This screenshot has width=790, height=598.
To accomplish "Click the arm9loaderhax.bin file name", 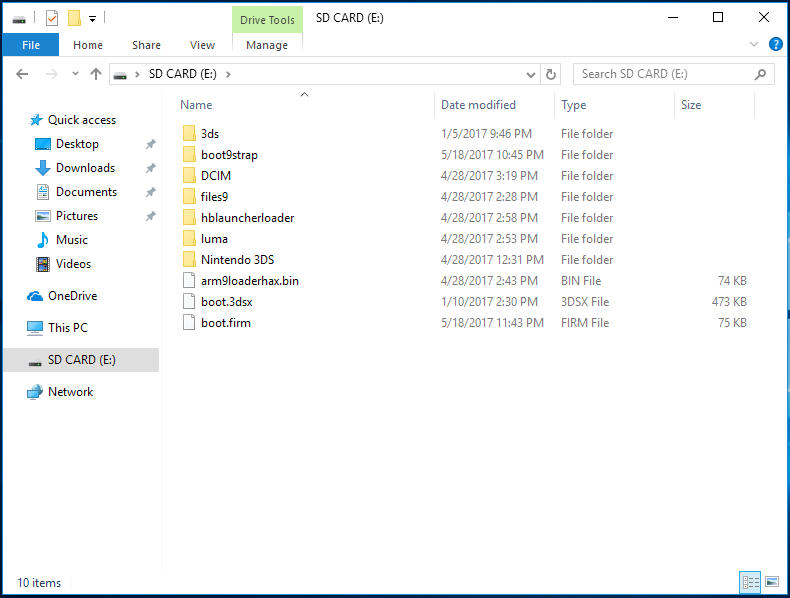I will point(250,281).
